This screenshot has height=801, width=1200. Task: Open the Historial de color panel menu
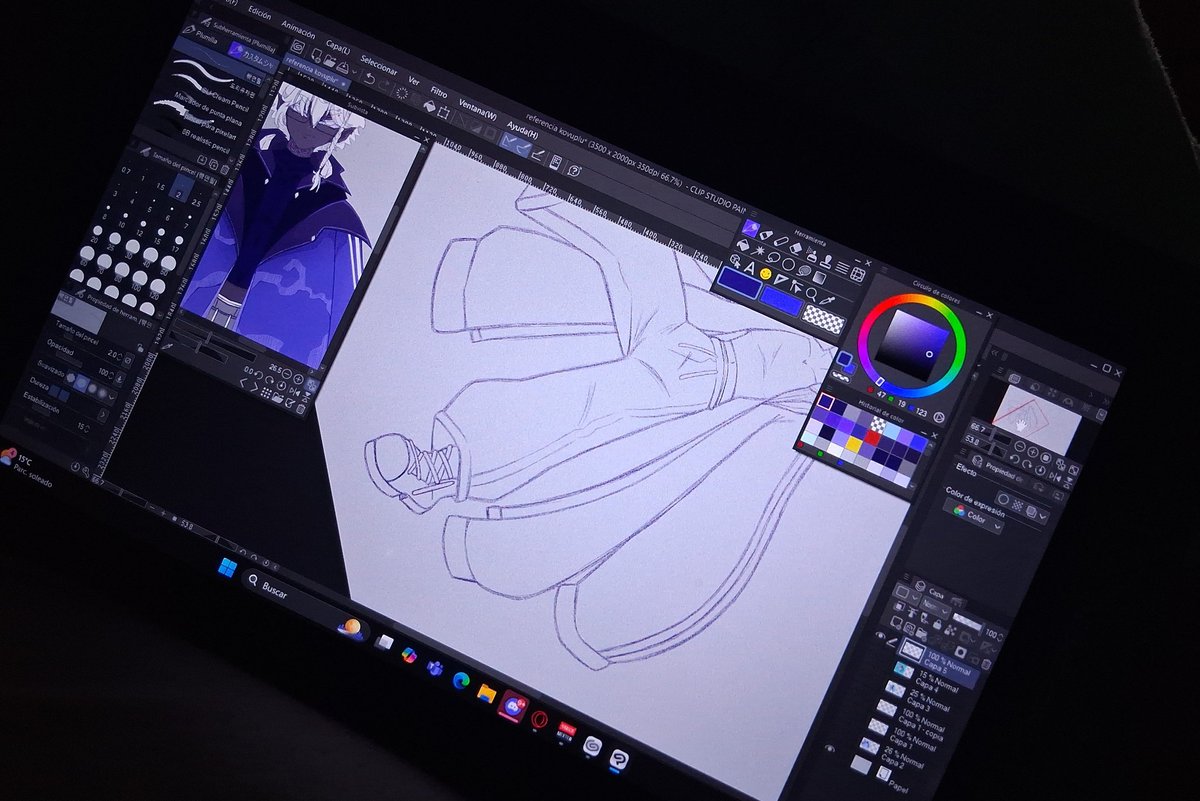tap(829, 387)
